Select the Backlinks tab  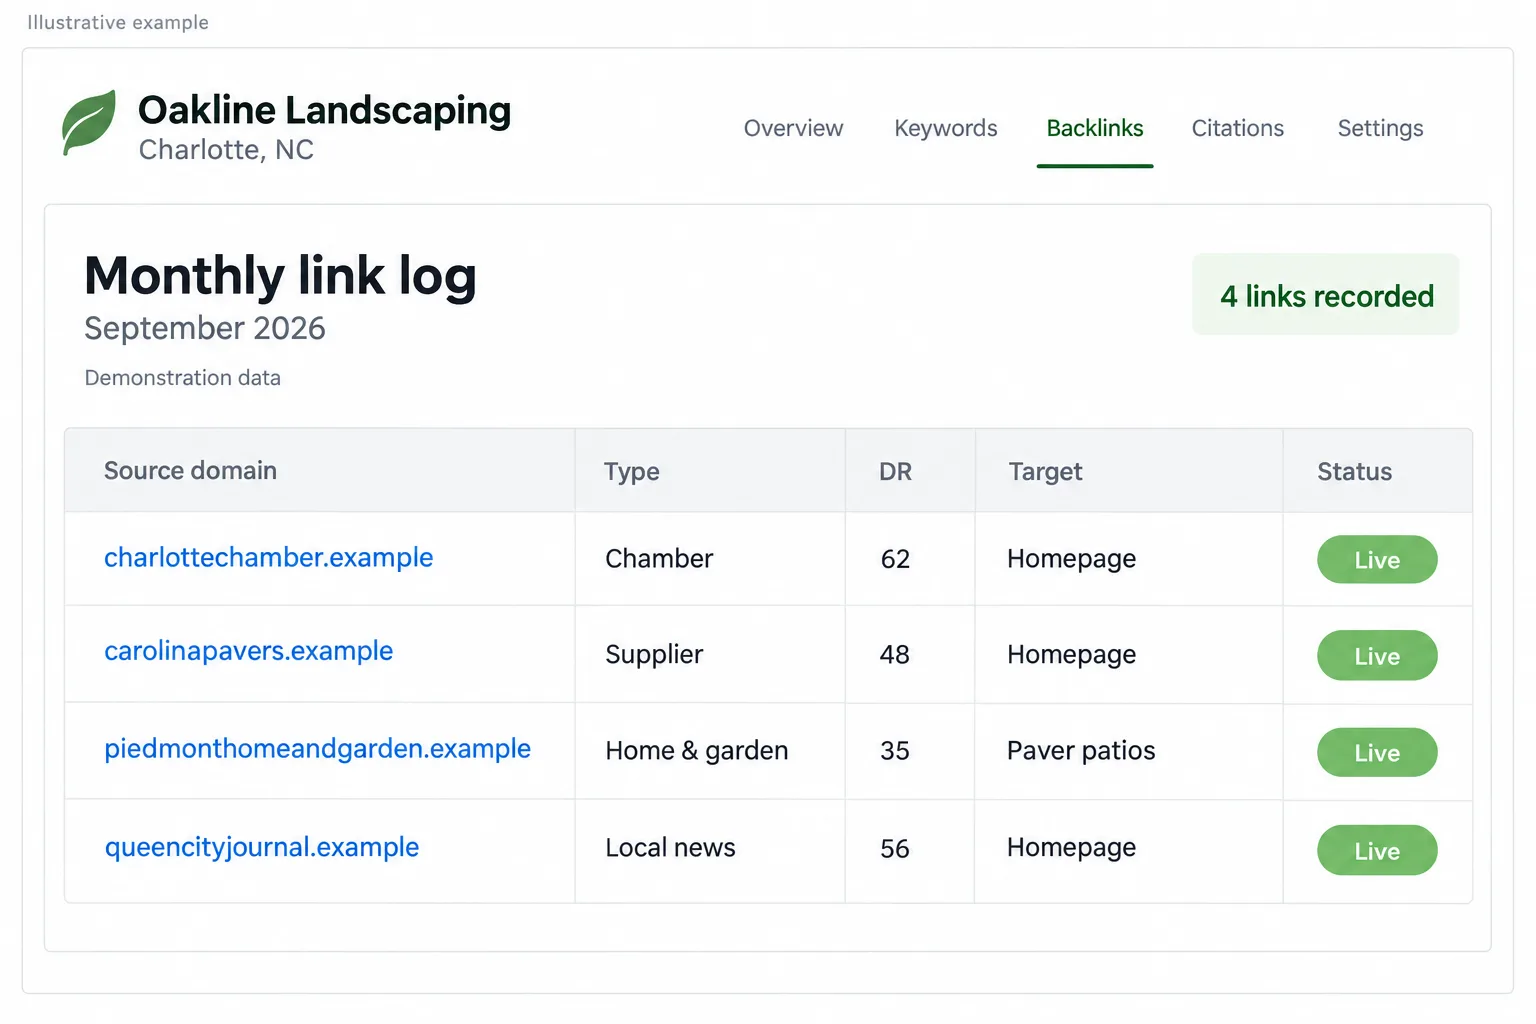(1095, 128)
